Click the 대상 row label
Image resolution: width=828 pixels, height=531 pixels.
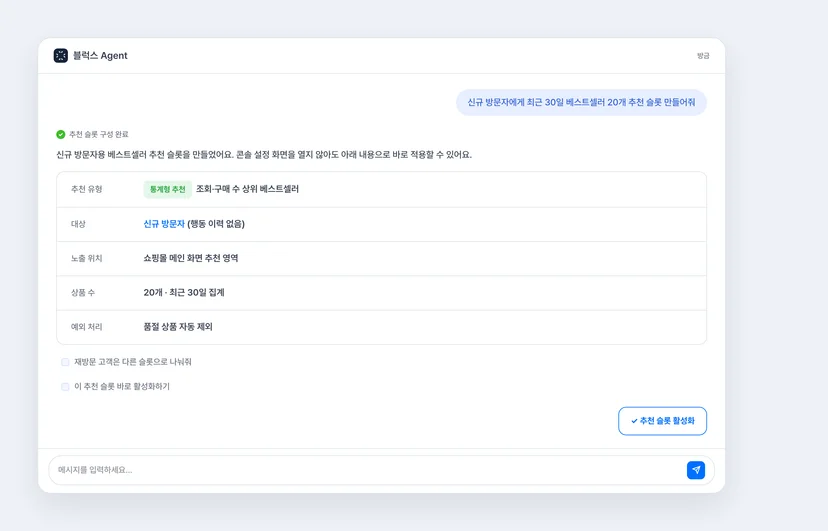(x=78, y=224)
